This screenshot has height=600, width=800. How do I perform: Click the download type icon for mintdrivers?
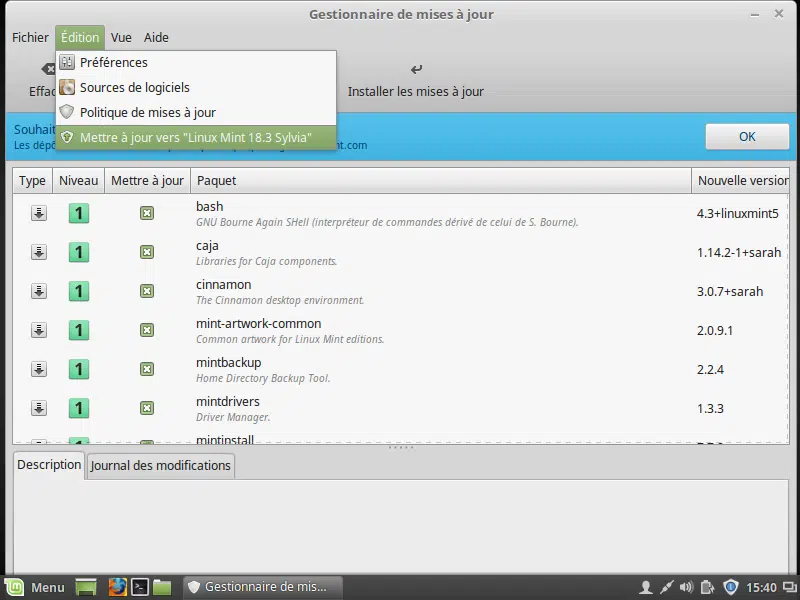click(39, 408)
